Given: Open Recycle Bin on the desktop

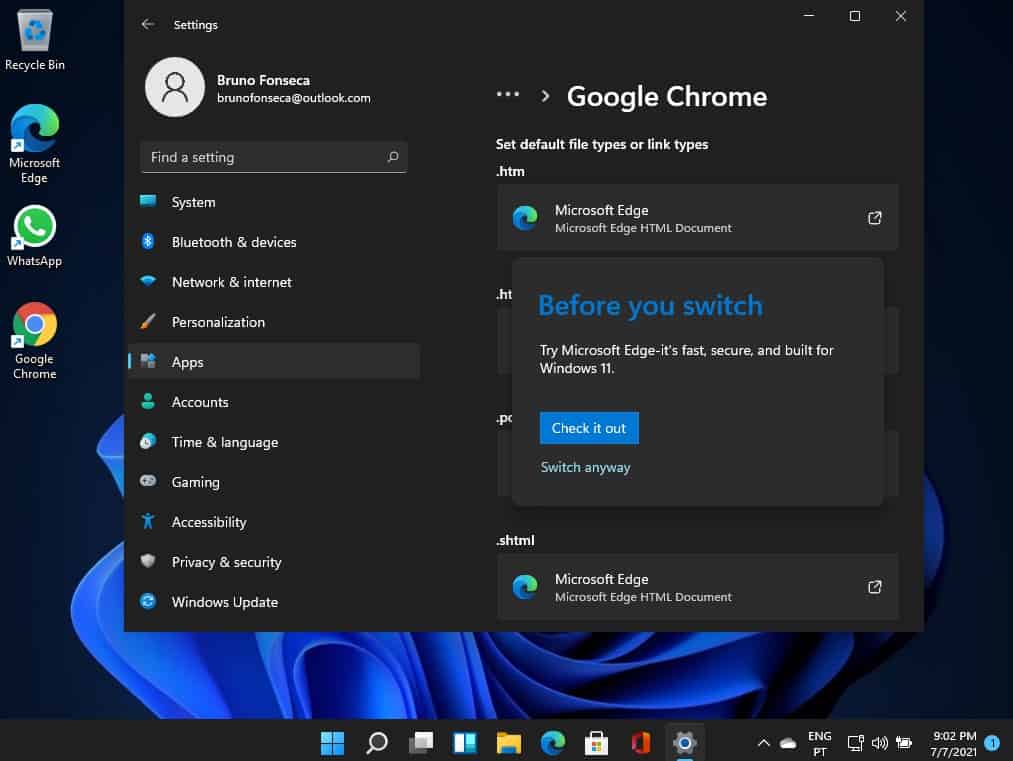Looking at the screenshot, I should (x=35, y=40).
